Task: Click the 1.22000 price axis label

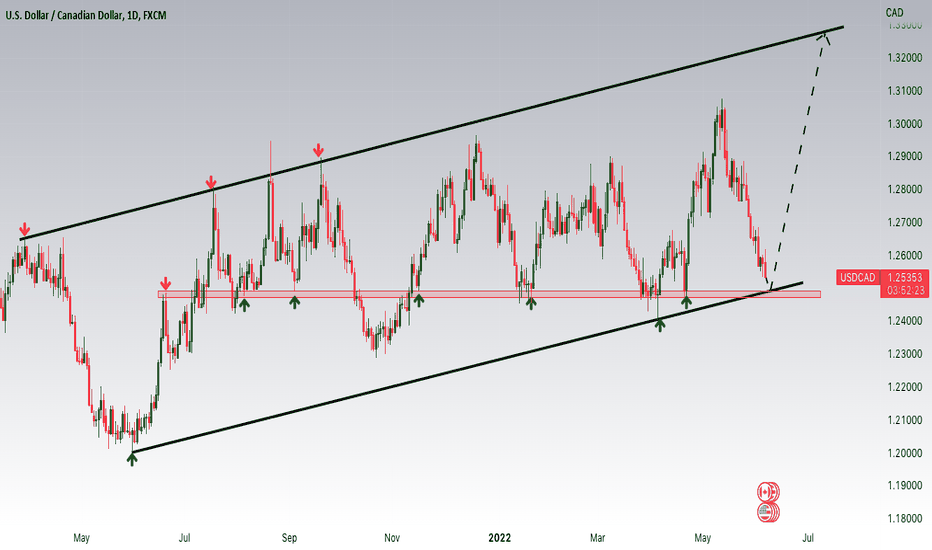Action: 905,387
